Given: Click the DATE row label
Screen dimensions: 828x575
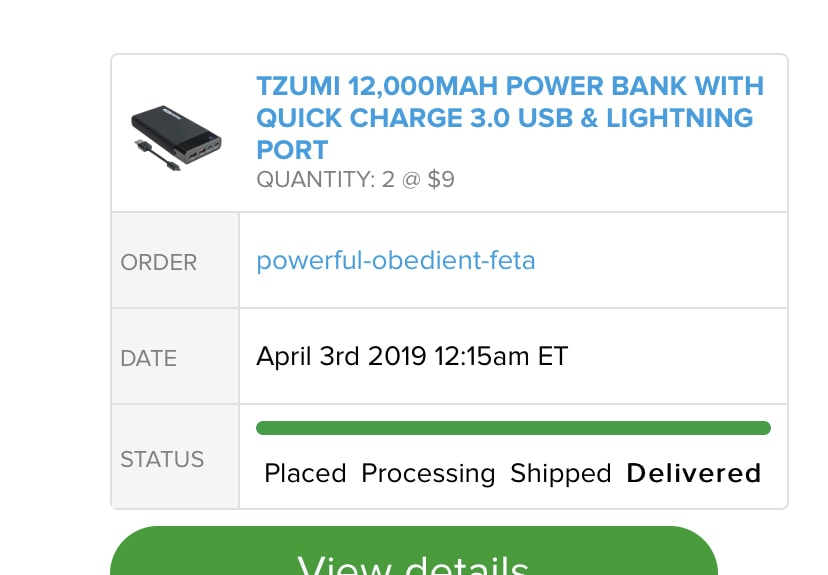Looking at the screenshot, I should point(148,358).
